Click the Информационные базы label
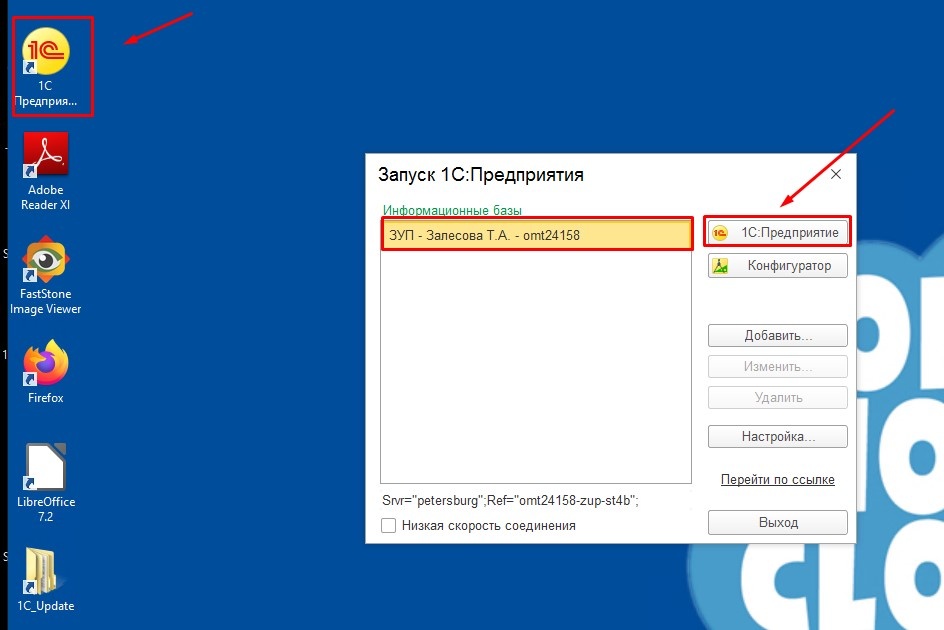 (x=452, y=210)
